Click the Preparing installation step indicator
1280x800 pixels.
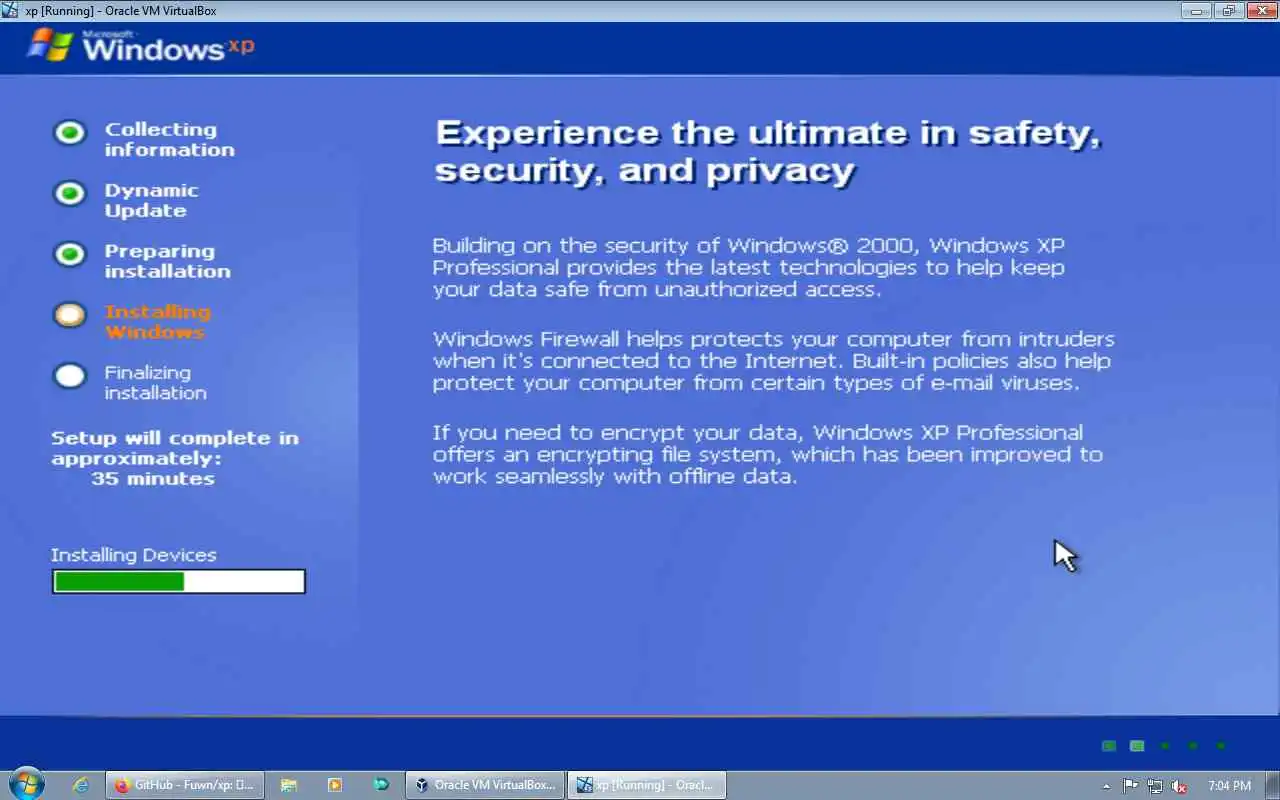[70, 254]
